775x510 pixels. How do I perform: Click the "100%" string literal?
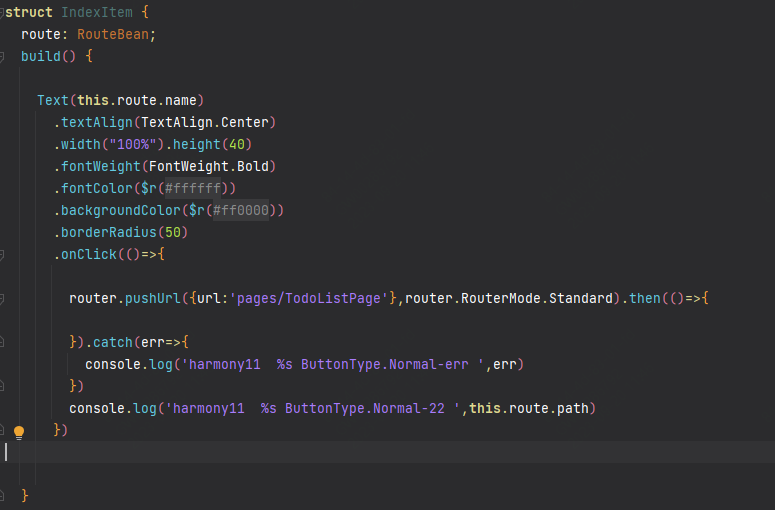(133, 144)
